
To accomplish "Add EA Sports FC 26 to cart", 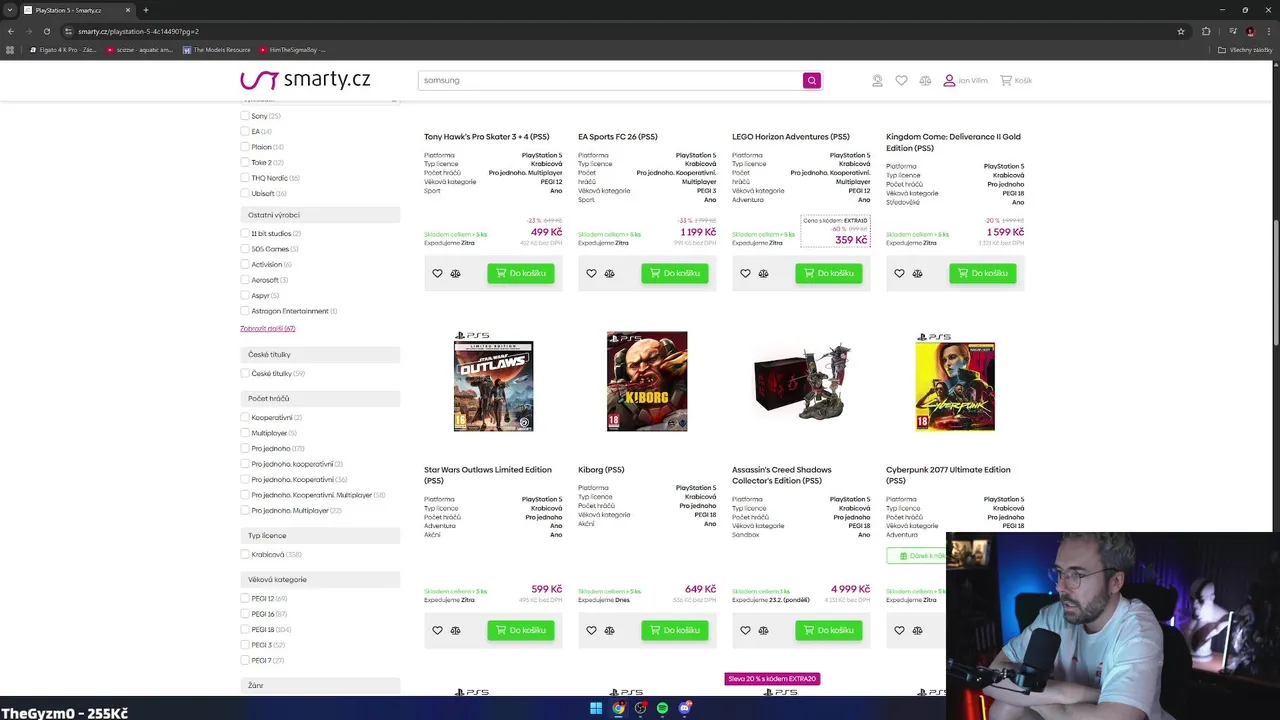I will point(675,273).
